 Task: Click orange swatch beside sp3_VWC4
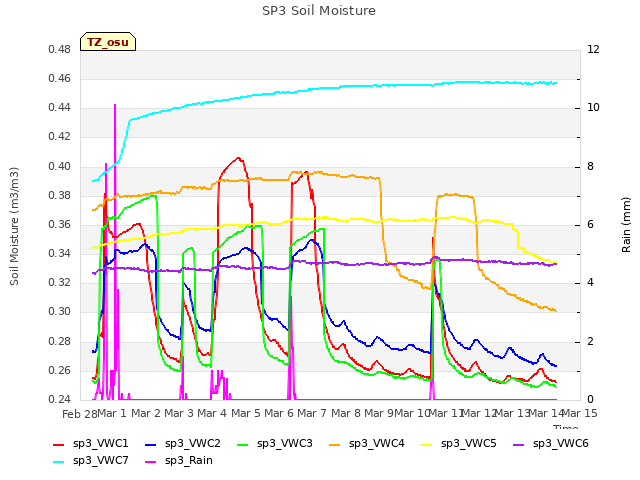pos(335,444)
